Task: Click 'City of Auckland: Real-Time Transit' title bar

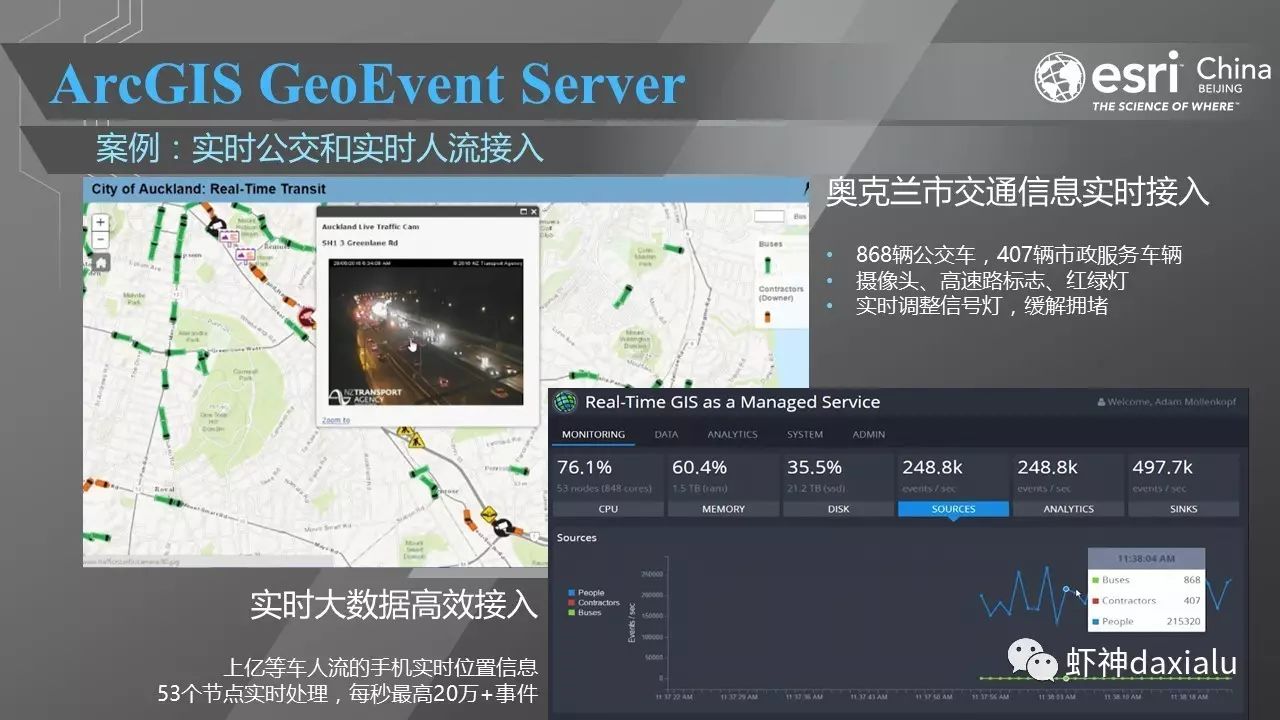Action: [x=445, y=189]
